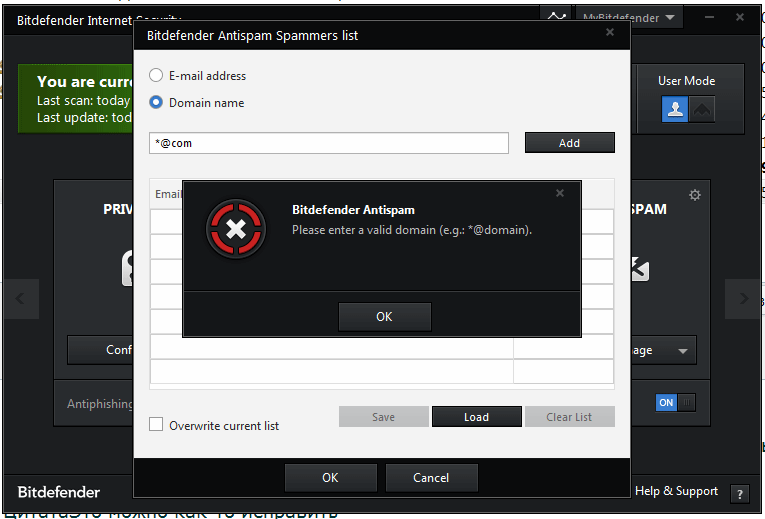Close the Bitdefender Antispam error popup
This screenshot has width=765, height=519.
tap(560, 193)
